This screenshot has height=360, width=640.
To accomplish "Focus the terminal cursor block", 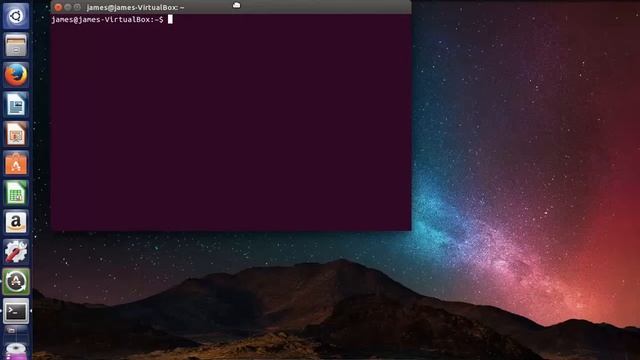I will [170, 19].
